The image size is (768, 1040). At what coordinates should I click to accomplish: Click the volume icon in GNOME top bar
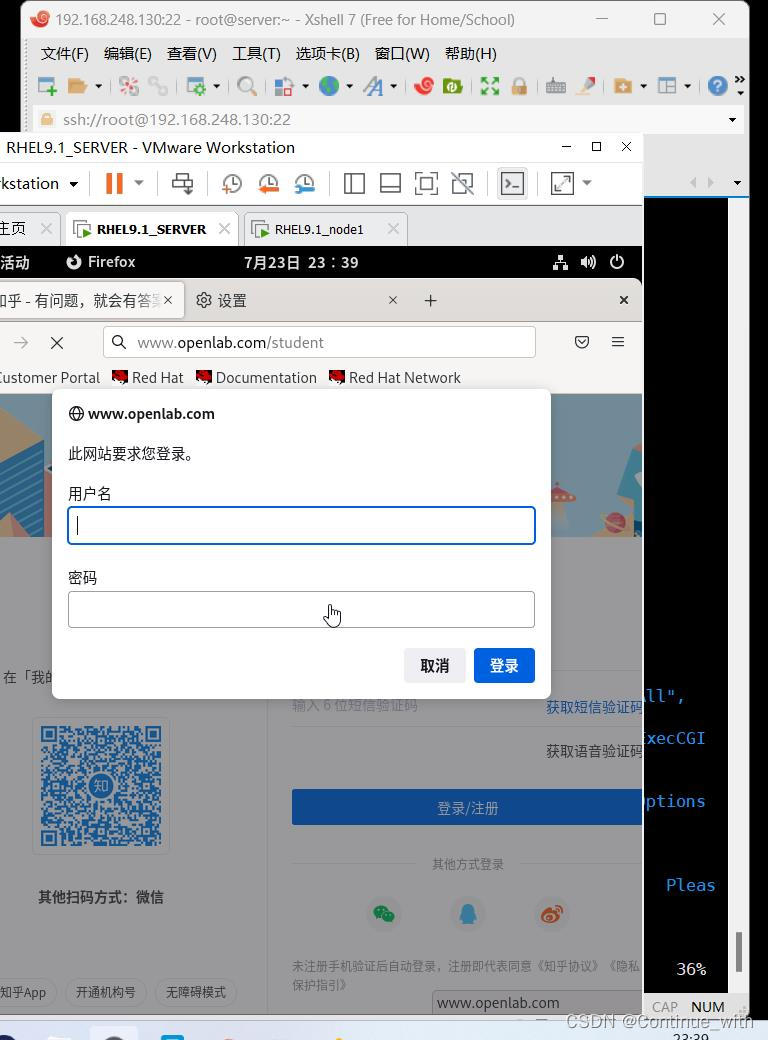point(588,263)
